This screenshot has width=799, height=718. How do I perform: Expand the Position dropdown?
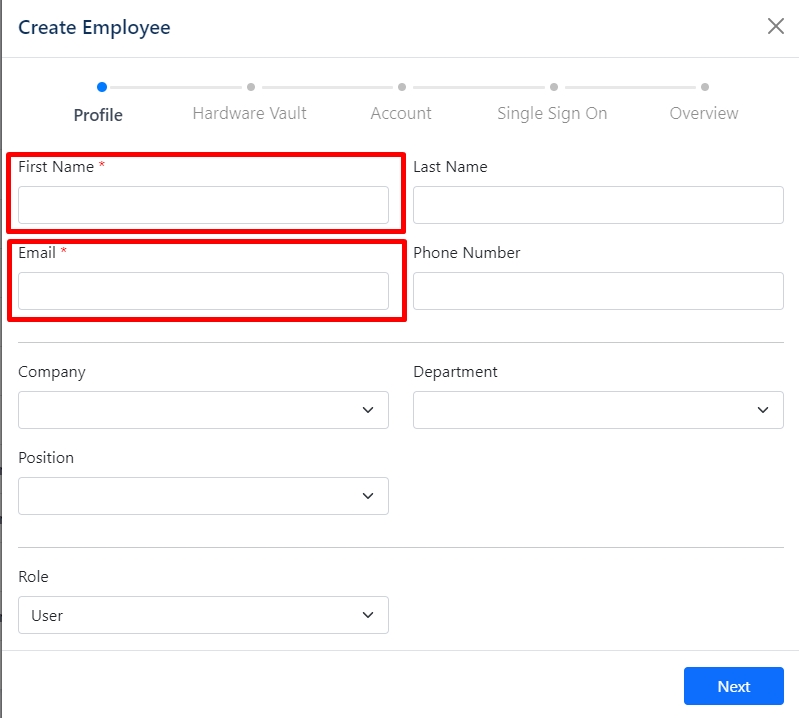[203, 496]
